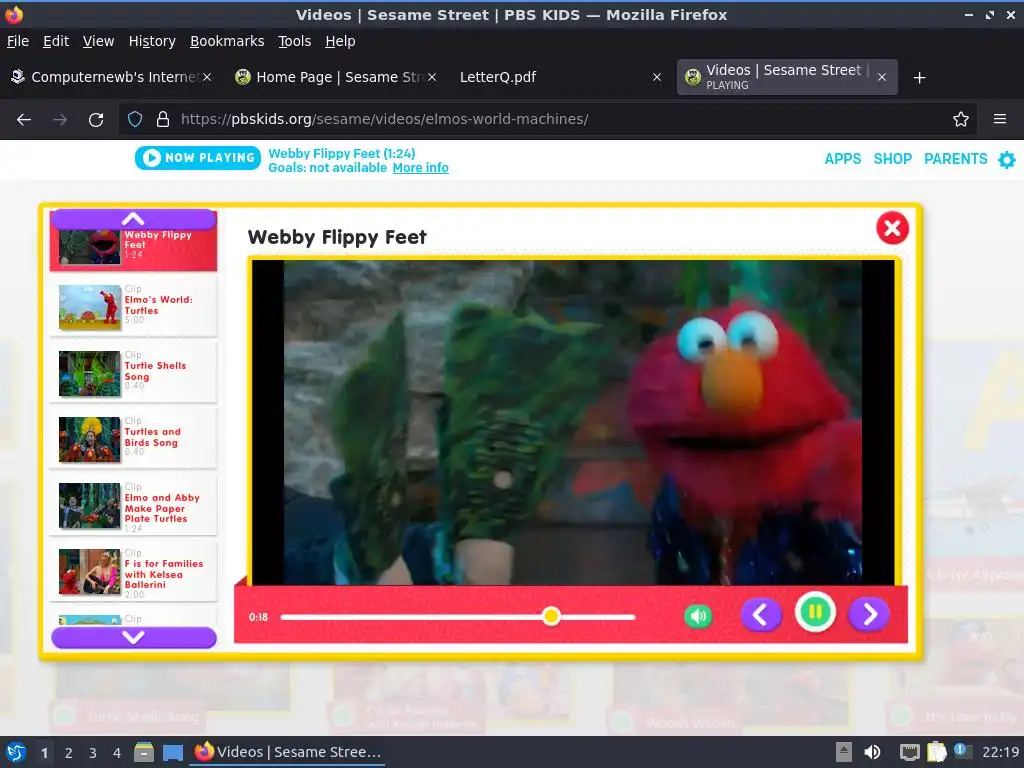This screenshot has height=768, width=1024.
Task: Select the Webby Flippy Feet playlist item
Action: pyautogui.click(x=133, y=249)
